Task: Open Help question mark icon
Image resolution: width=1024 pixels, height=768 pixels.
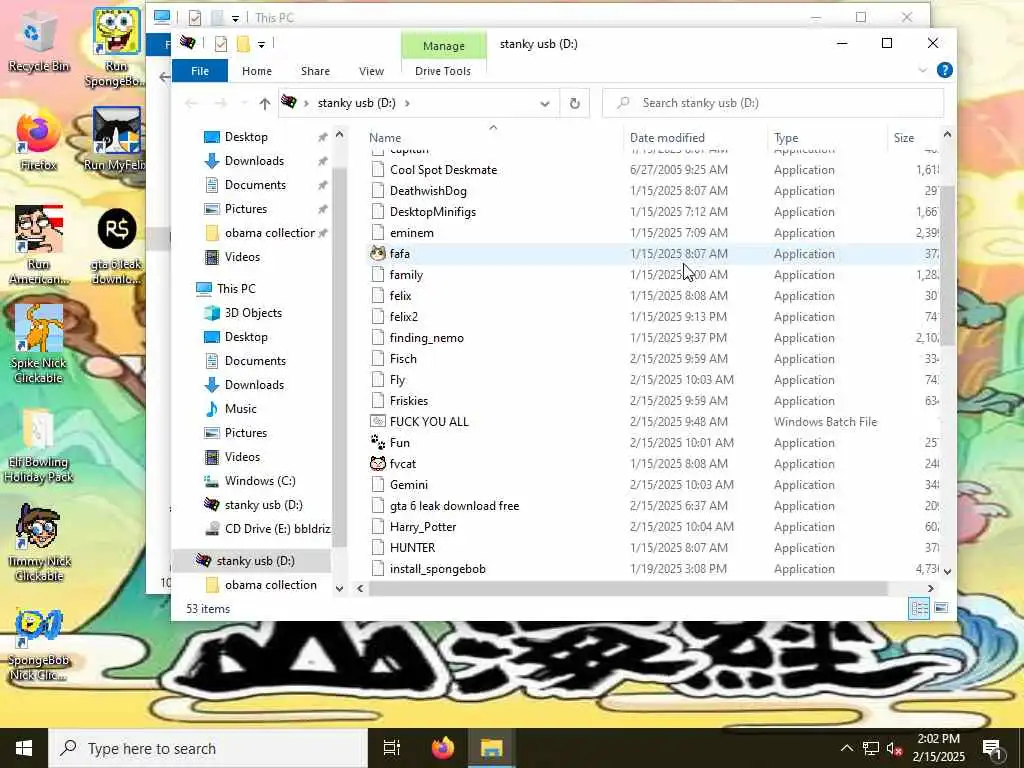Action: click(944, 71)
